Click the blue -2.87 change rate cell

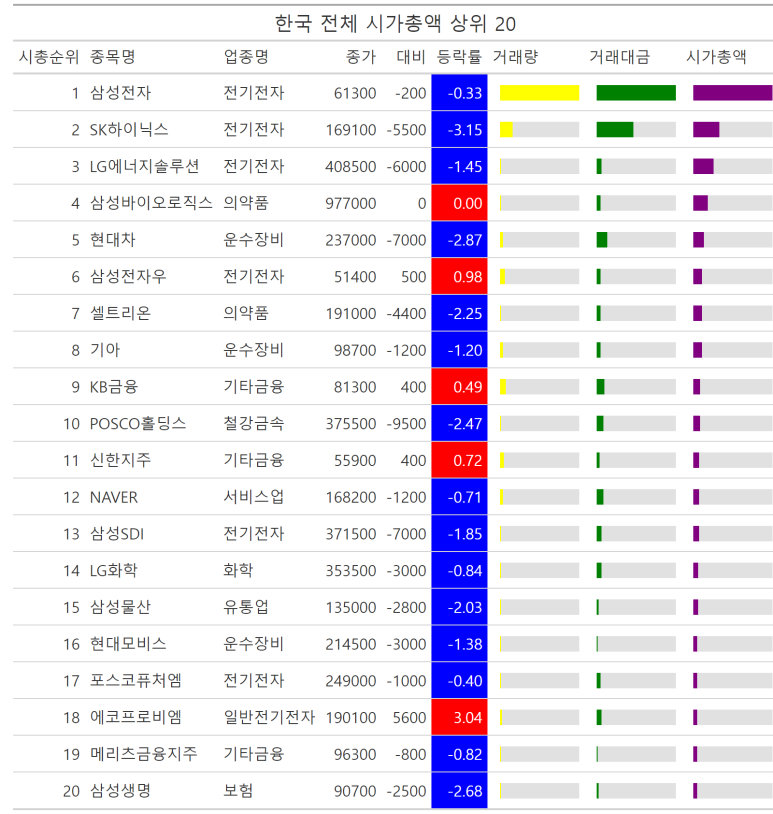pos(459,240)
